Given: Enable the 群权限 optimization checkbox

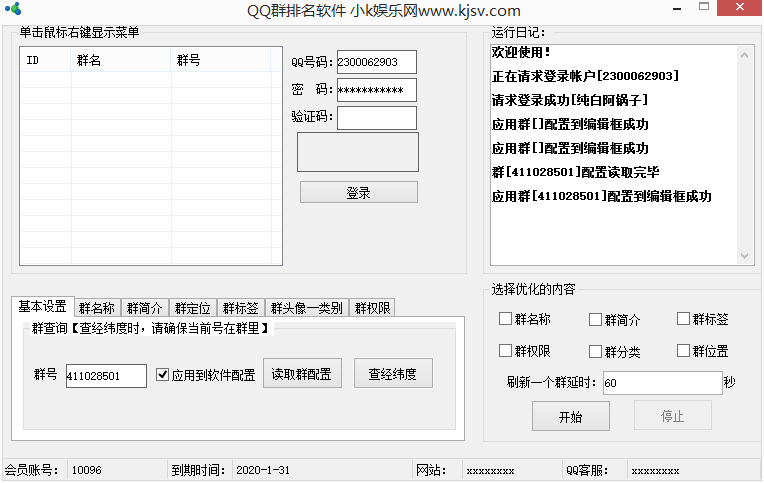Looking at the screenshot, I should (505, 350).
